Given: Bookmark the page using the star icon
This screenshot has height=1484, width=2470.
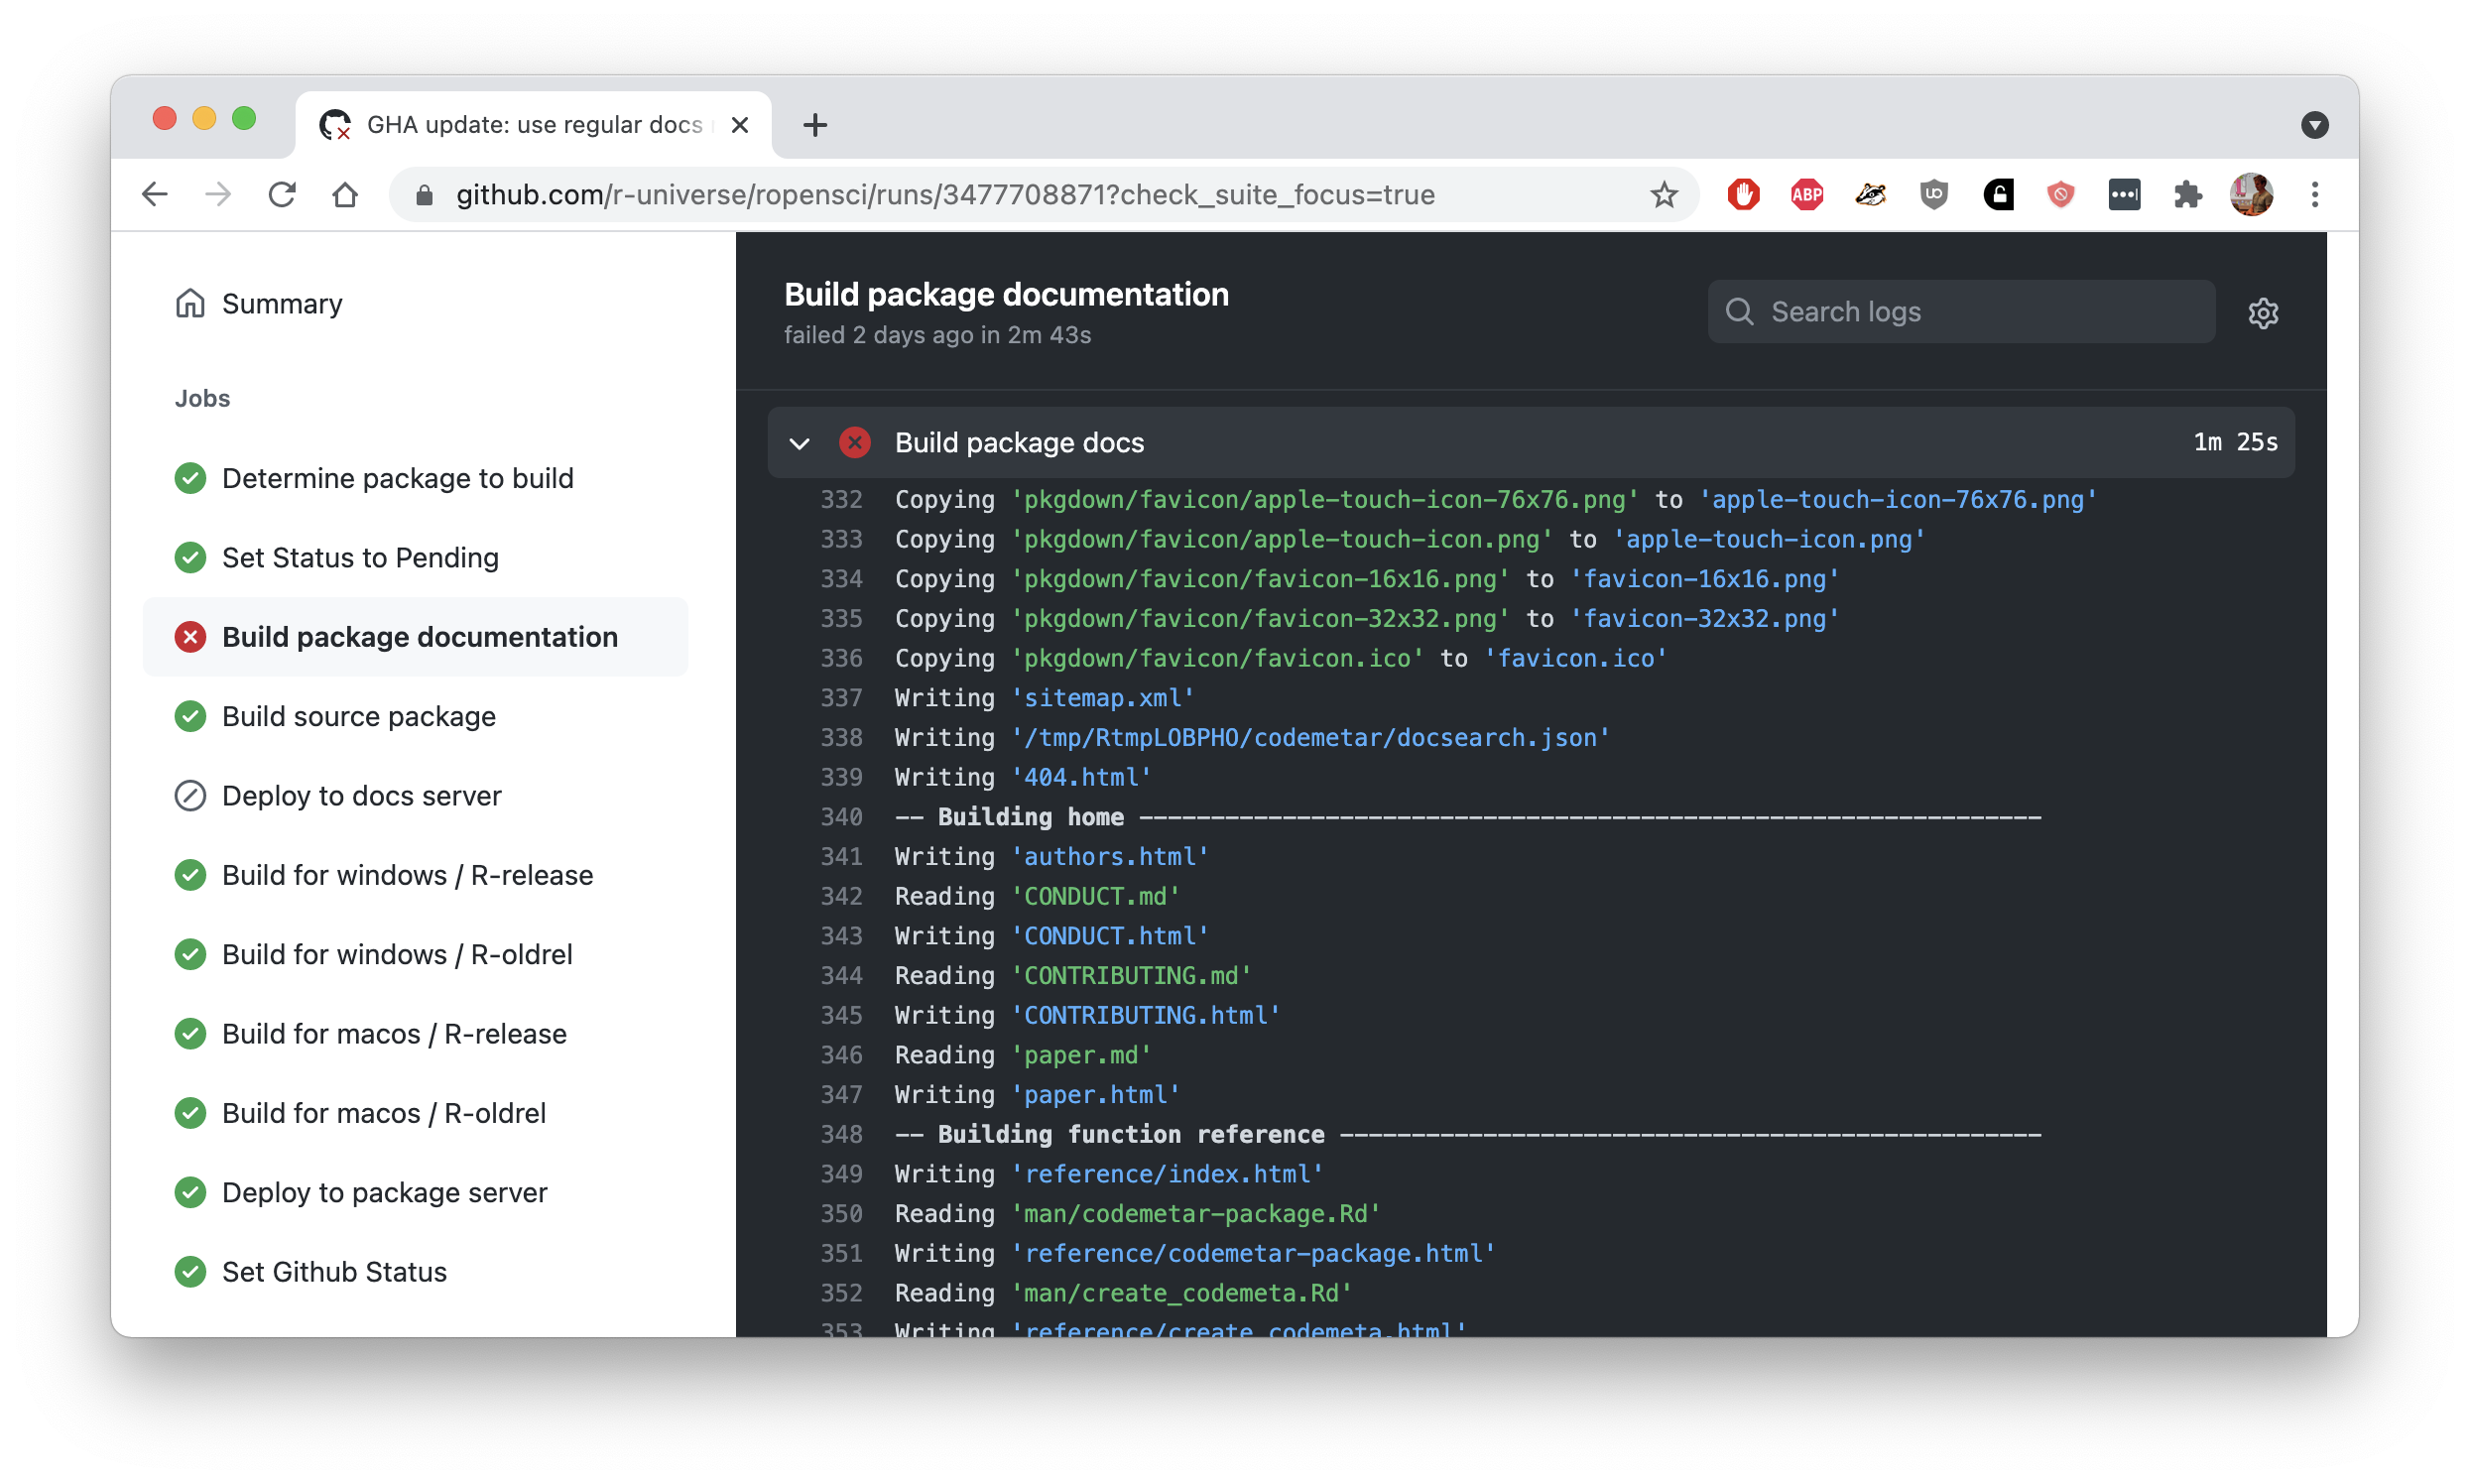Looking at the screenshot, I should coord(1663,195).
